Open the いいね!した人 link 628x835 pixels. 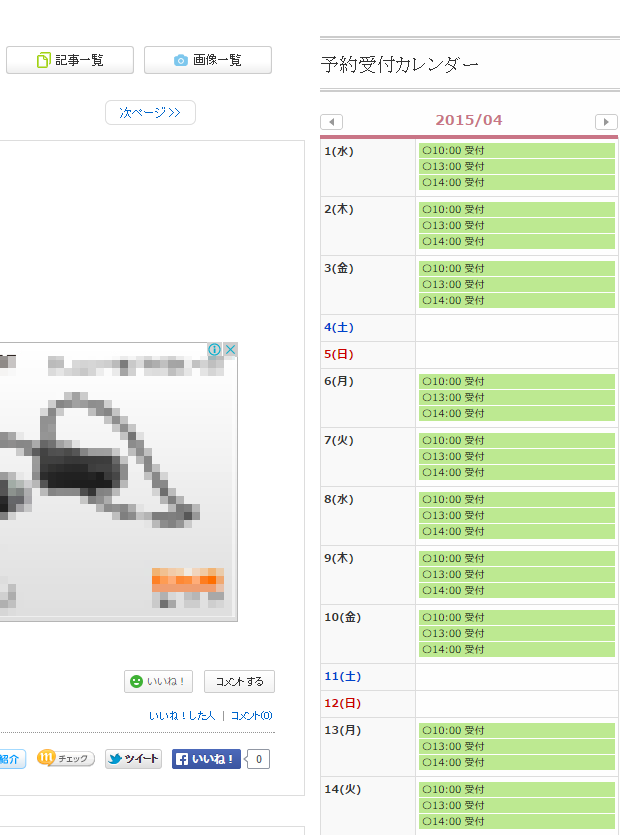click(x=182, y=716)
